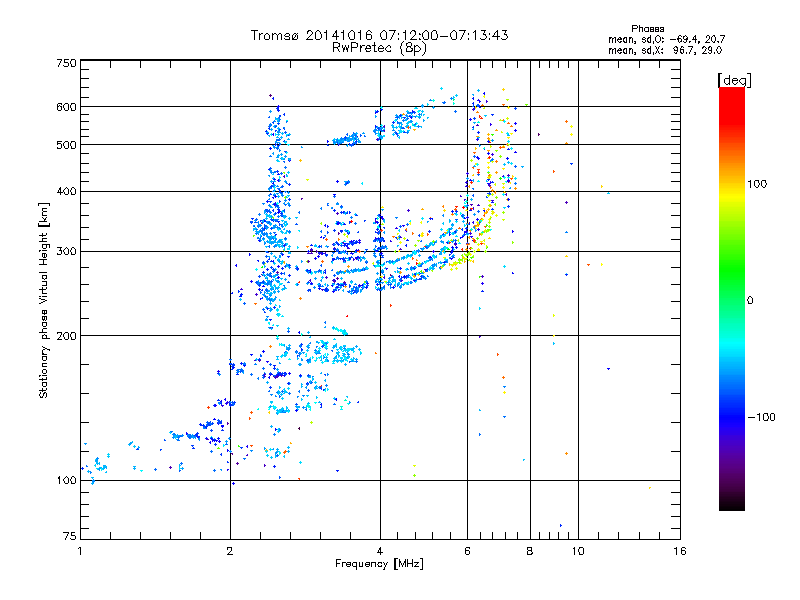The width and height of the screenshot is (800, 600).
Task: Click the 'Frequency [MHz]' axis label
Action: coord(379,564)
